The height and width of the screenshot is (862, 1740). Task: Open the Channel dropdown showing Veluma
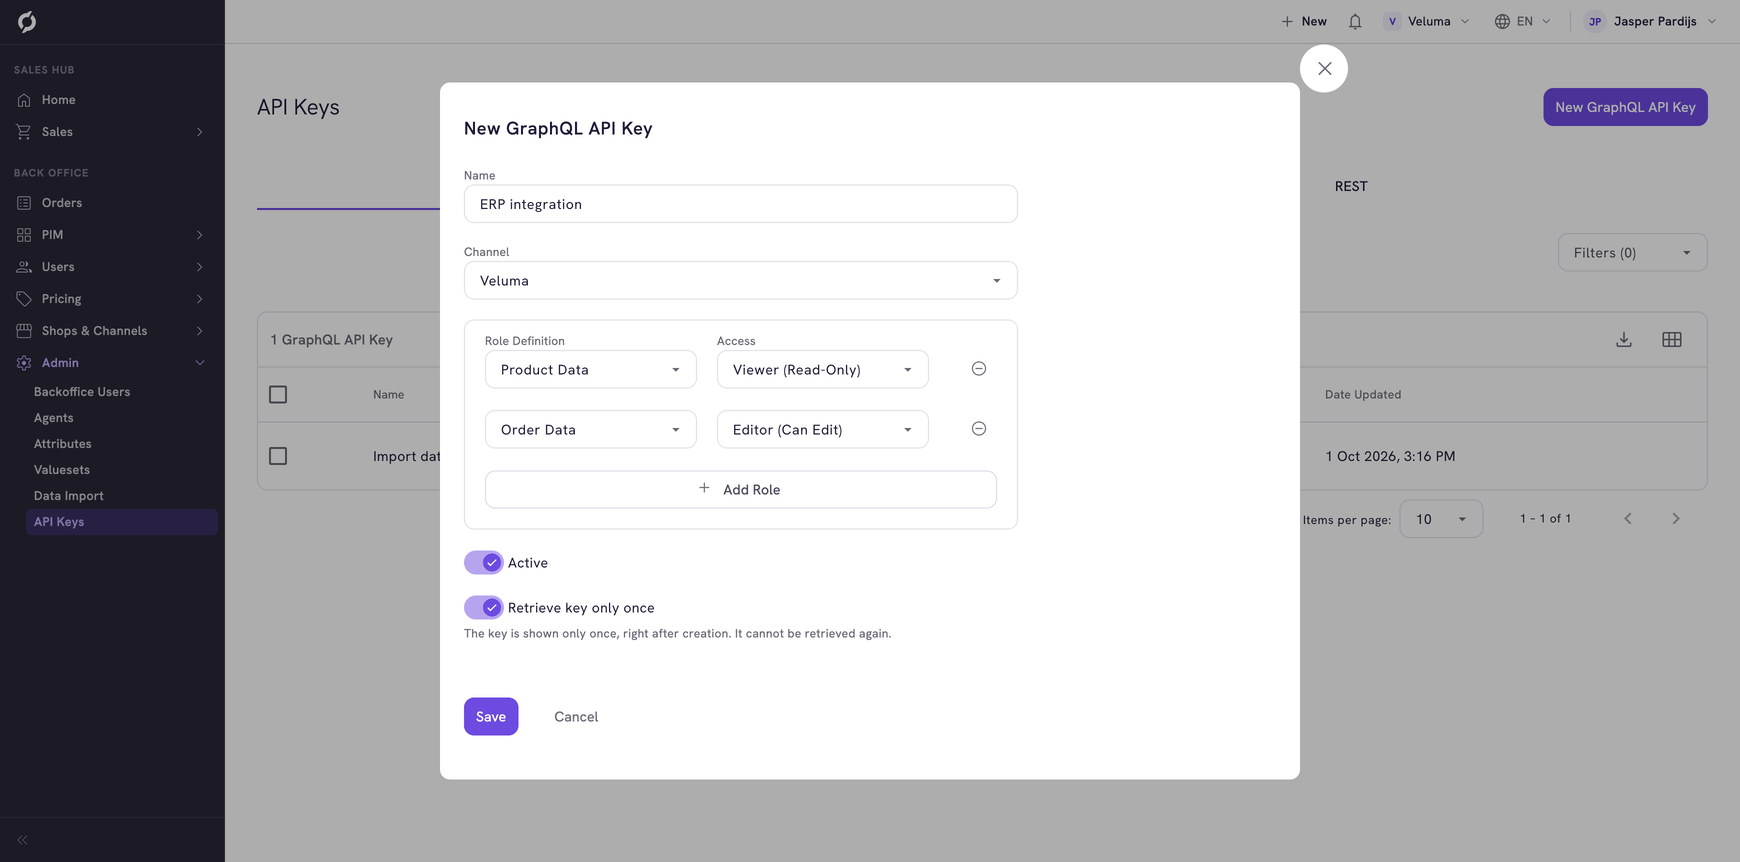(741, 281)
